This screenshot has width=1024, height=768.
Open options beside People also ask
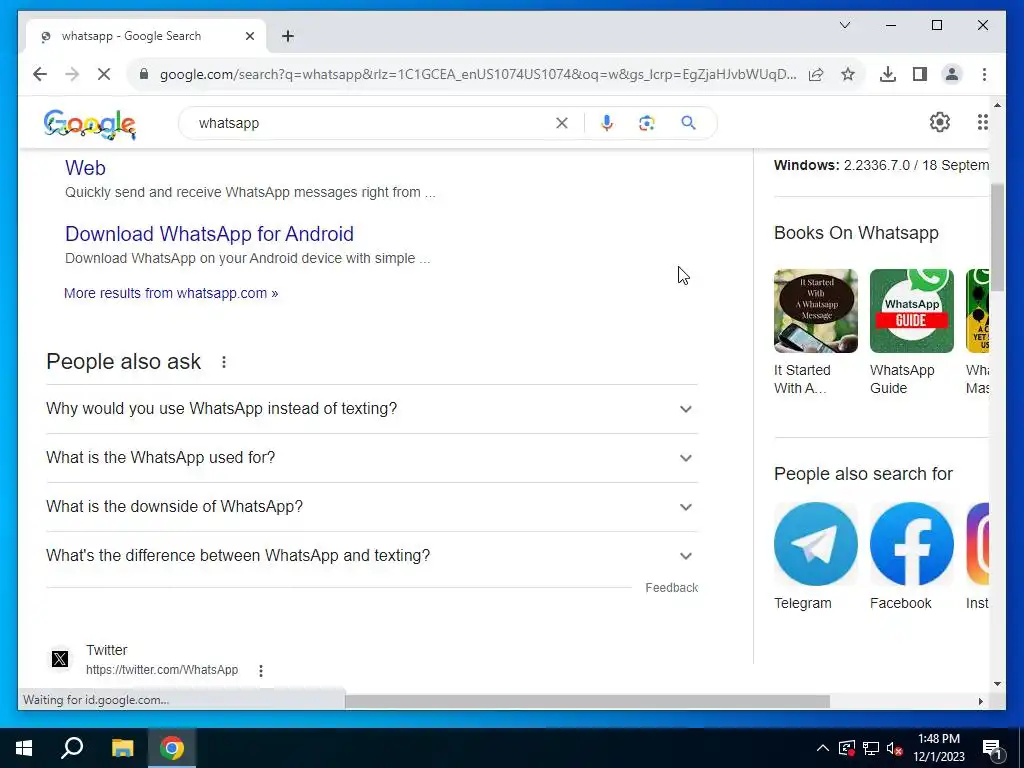[224, 362]
